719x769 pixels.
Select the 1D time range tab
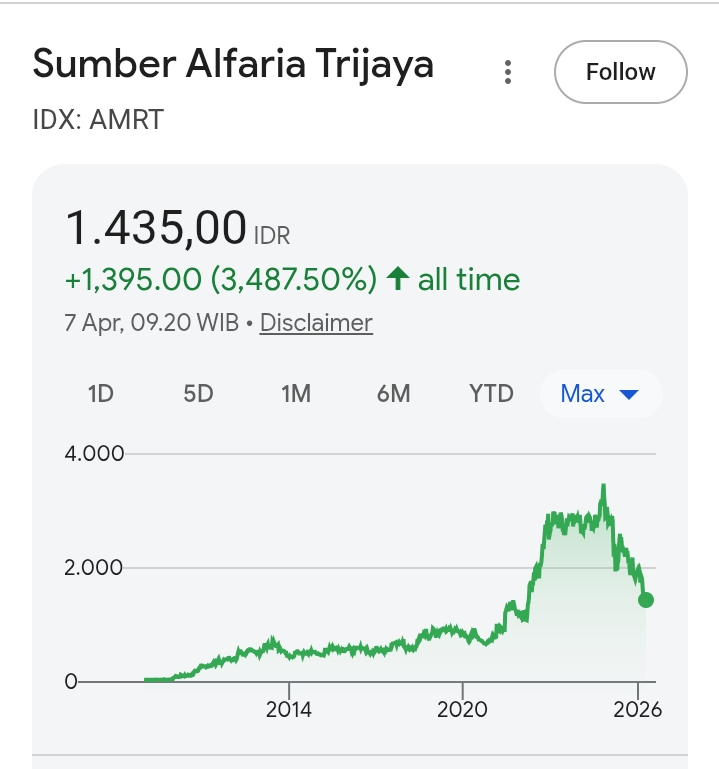pos(101,394)
